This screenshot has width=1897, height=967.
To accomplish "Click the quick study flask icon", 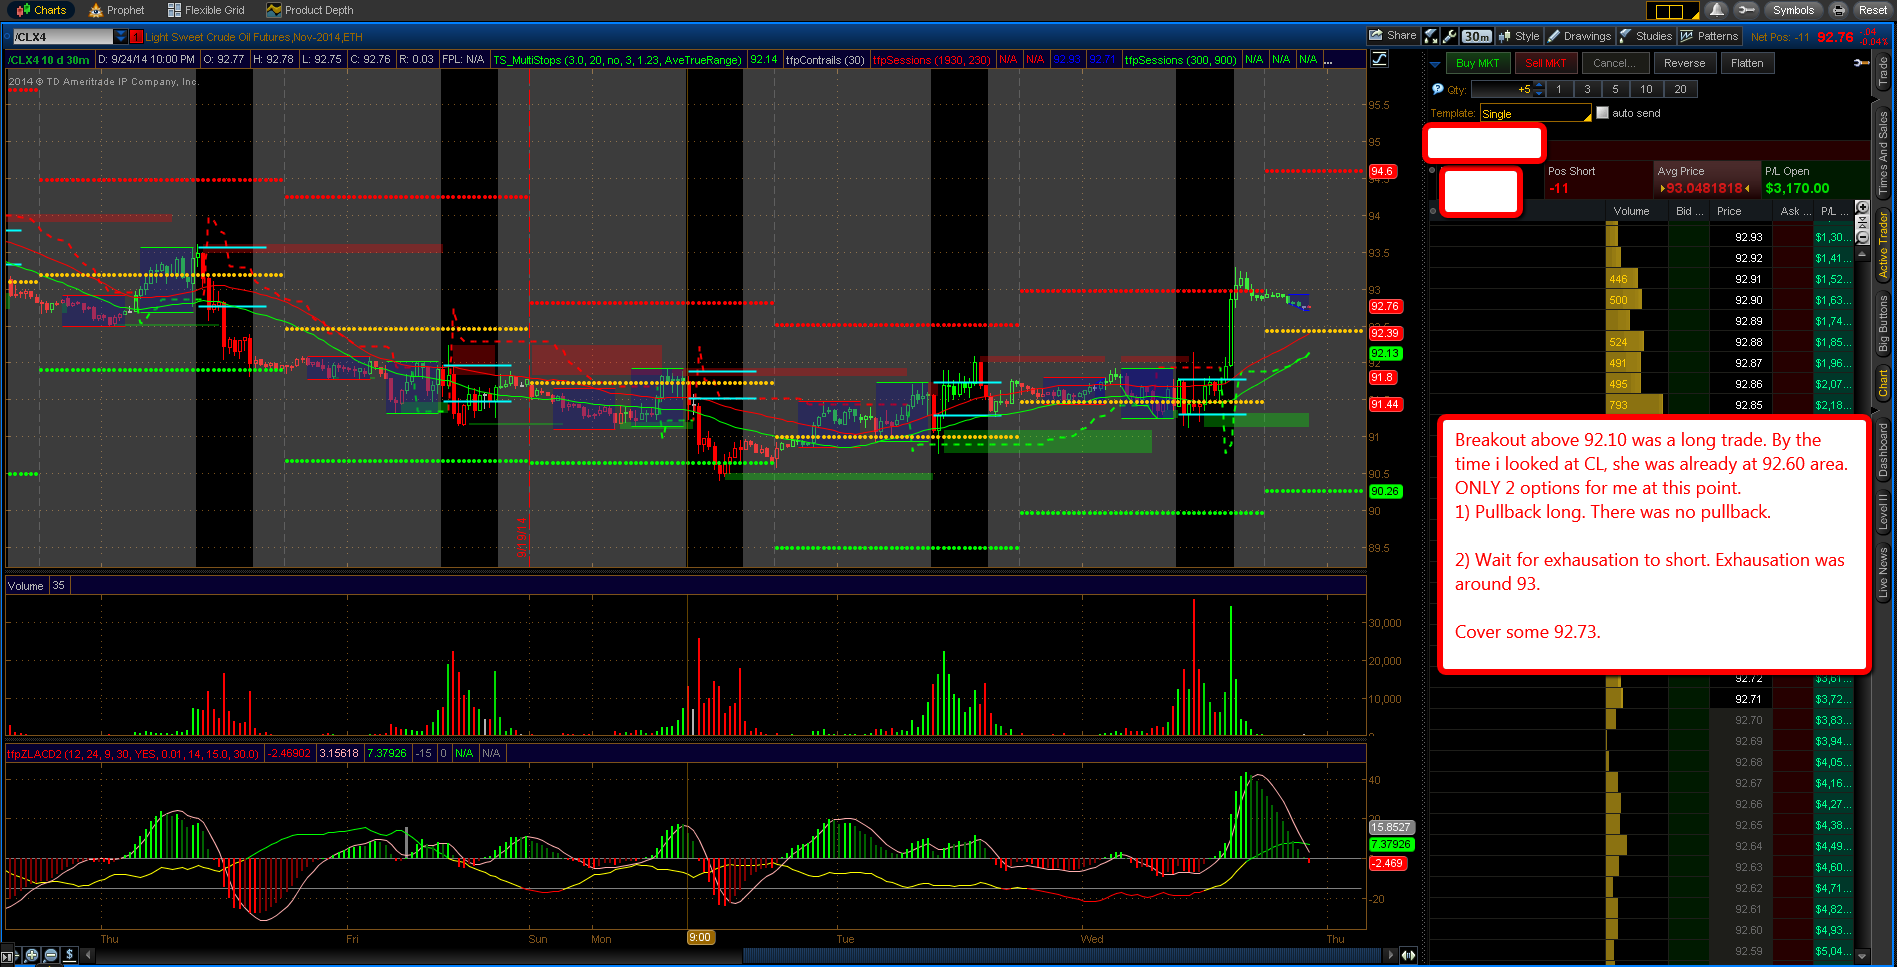I will tap(1431, 36).
